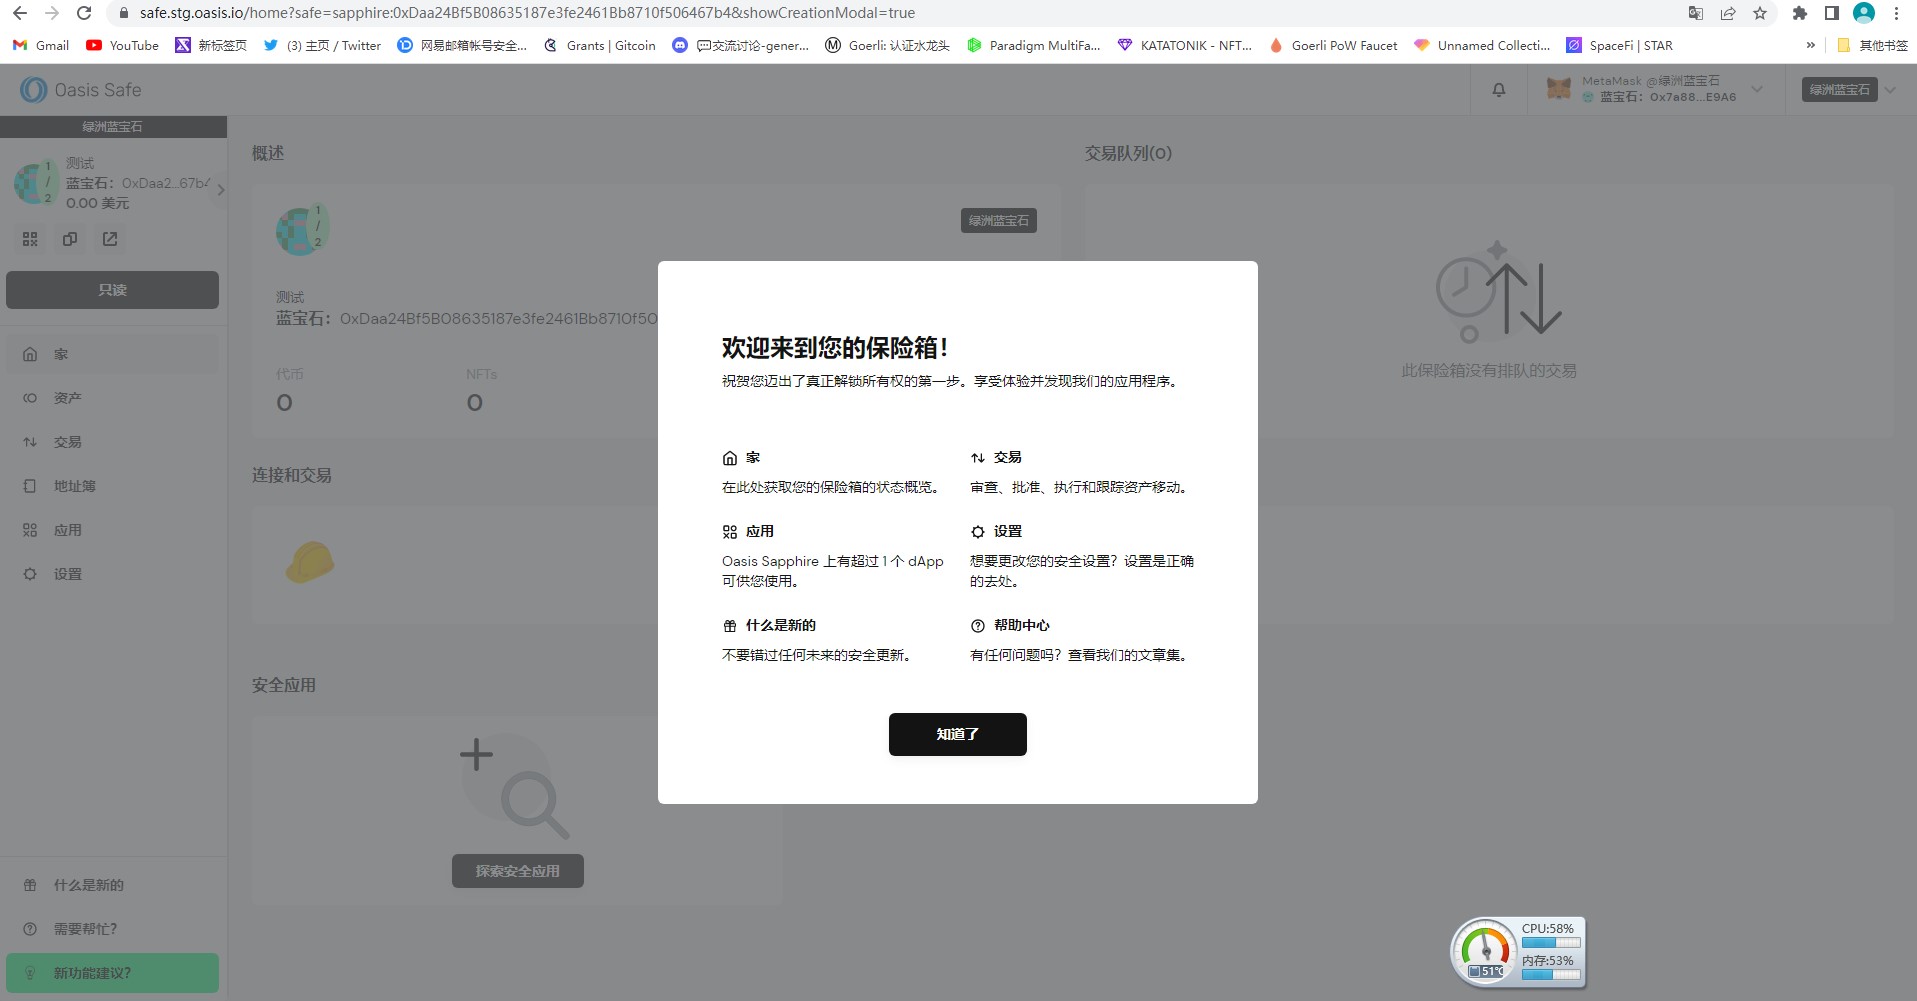Open the SpaceFi | STAR bookmark
Viewport: 1917px width, 1001px height.
point(1620,45)
